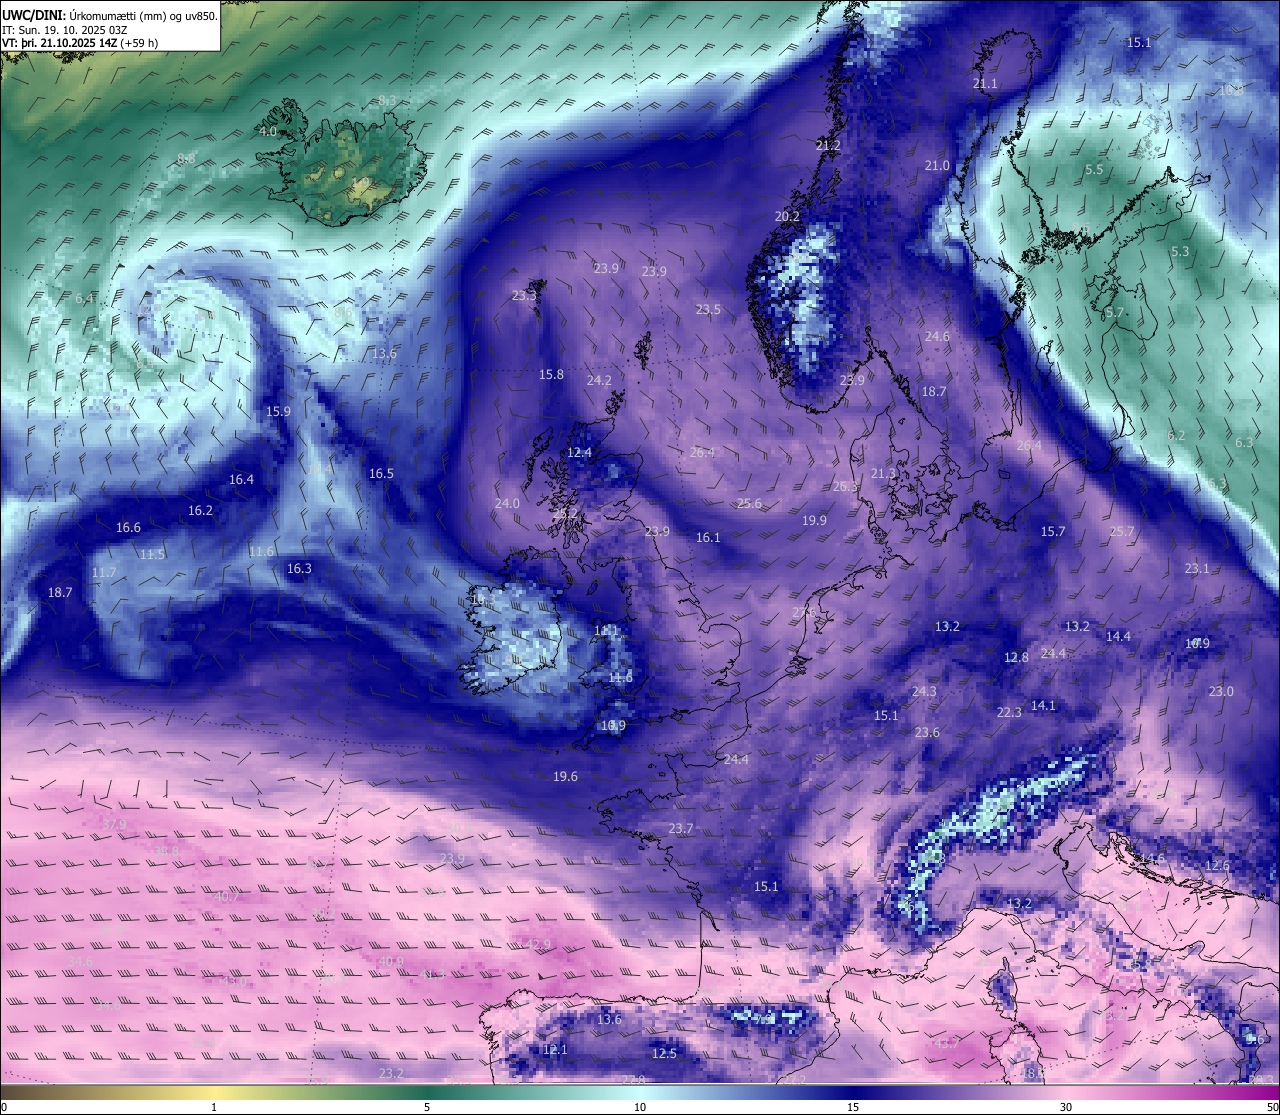Click the 0 tick on the color scale
The image size is (1280, 1115).
(4, 1107)
